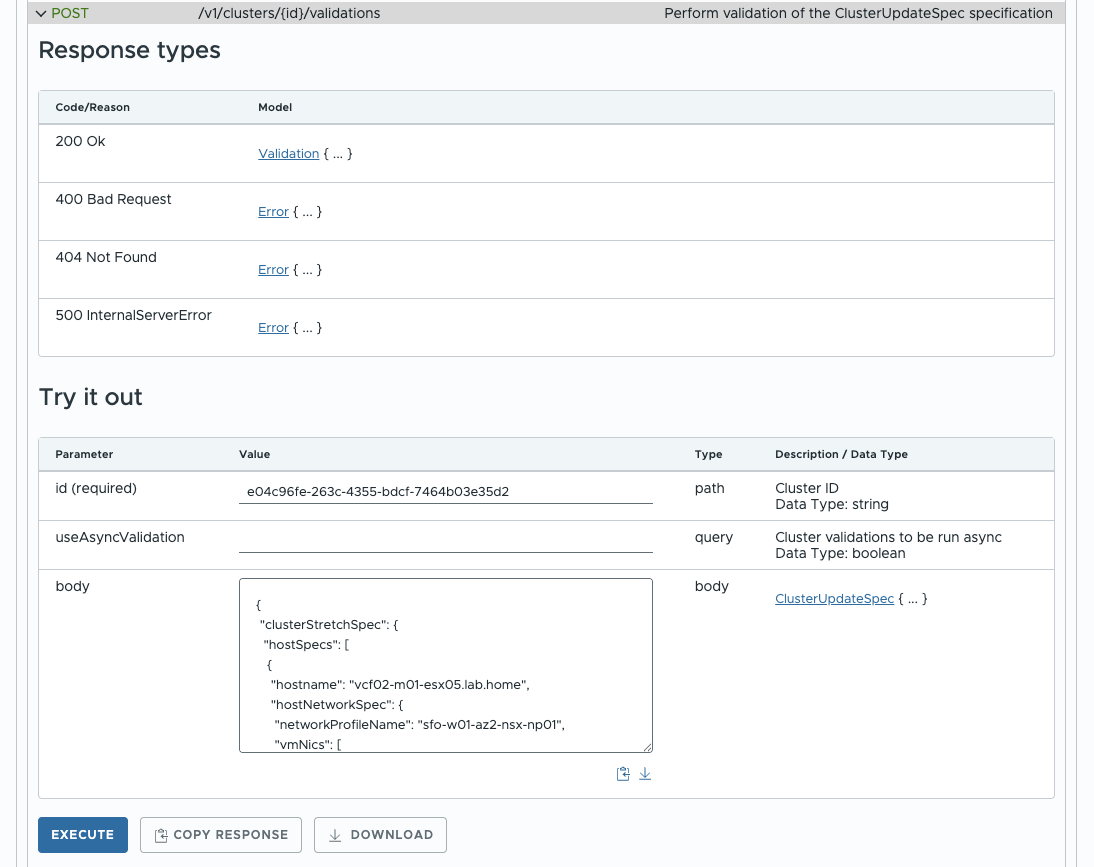The width and height of the screenshot is (1094, 867).
Task: Click the body textarea resize handle
Action: click(647, 746)
